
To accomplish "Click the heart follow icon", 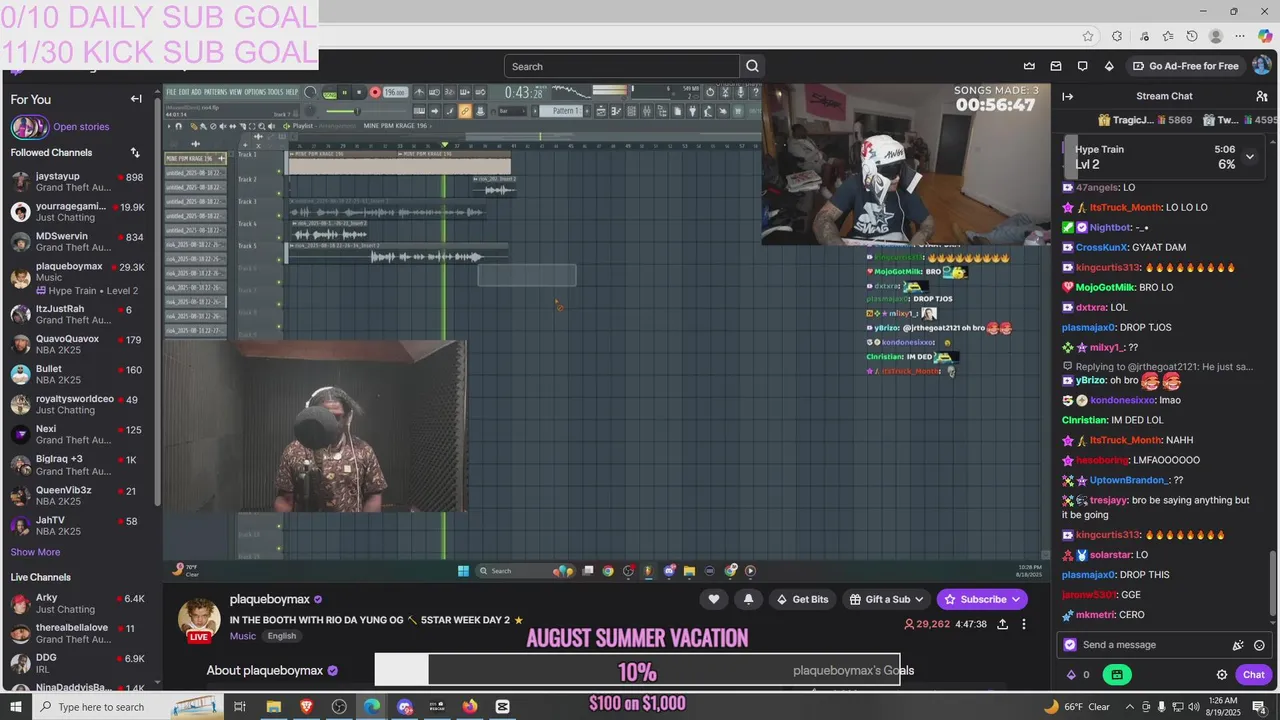I will (x=713, y=599).
